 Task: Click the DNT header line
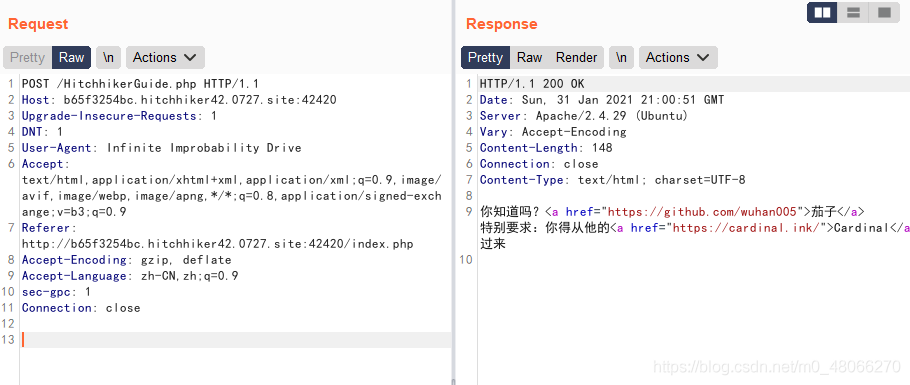click(42, 132)
